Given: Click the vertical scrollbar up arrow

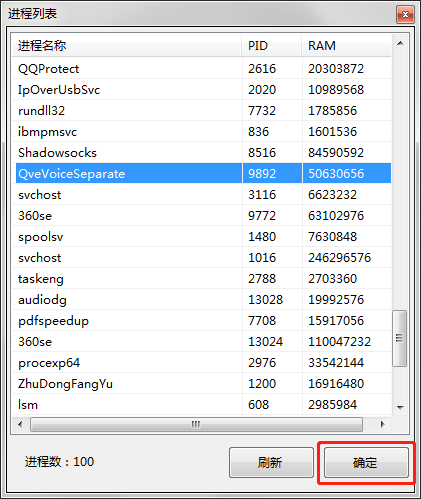Looking at the screenshot, I should pyautogui.click(x=400, y=43).
